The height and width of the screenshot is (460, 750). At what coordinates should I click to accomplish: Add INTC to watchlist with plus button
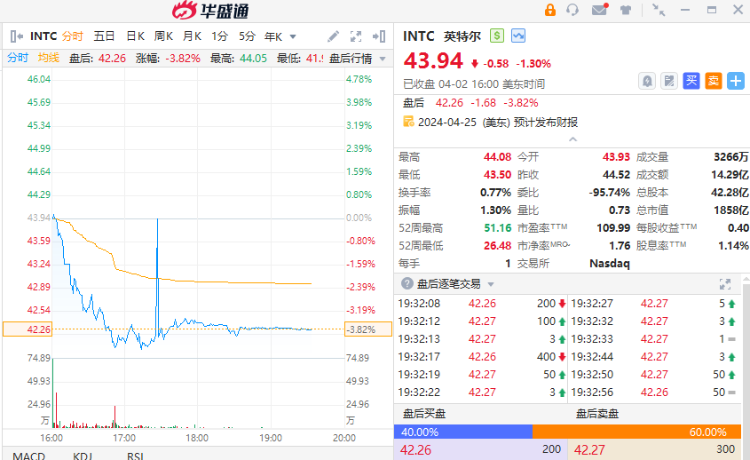tap(736, 81)
